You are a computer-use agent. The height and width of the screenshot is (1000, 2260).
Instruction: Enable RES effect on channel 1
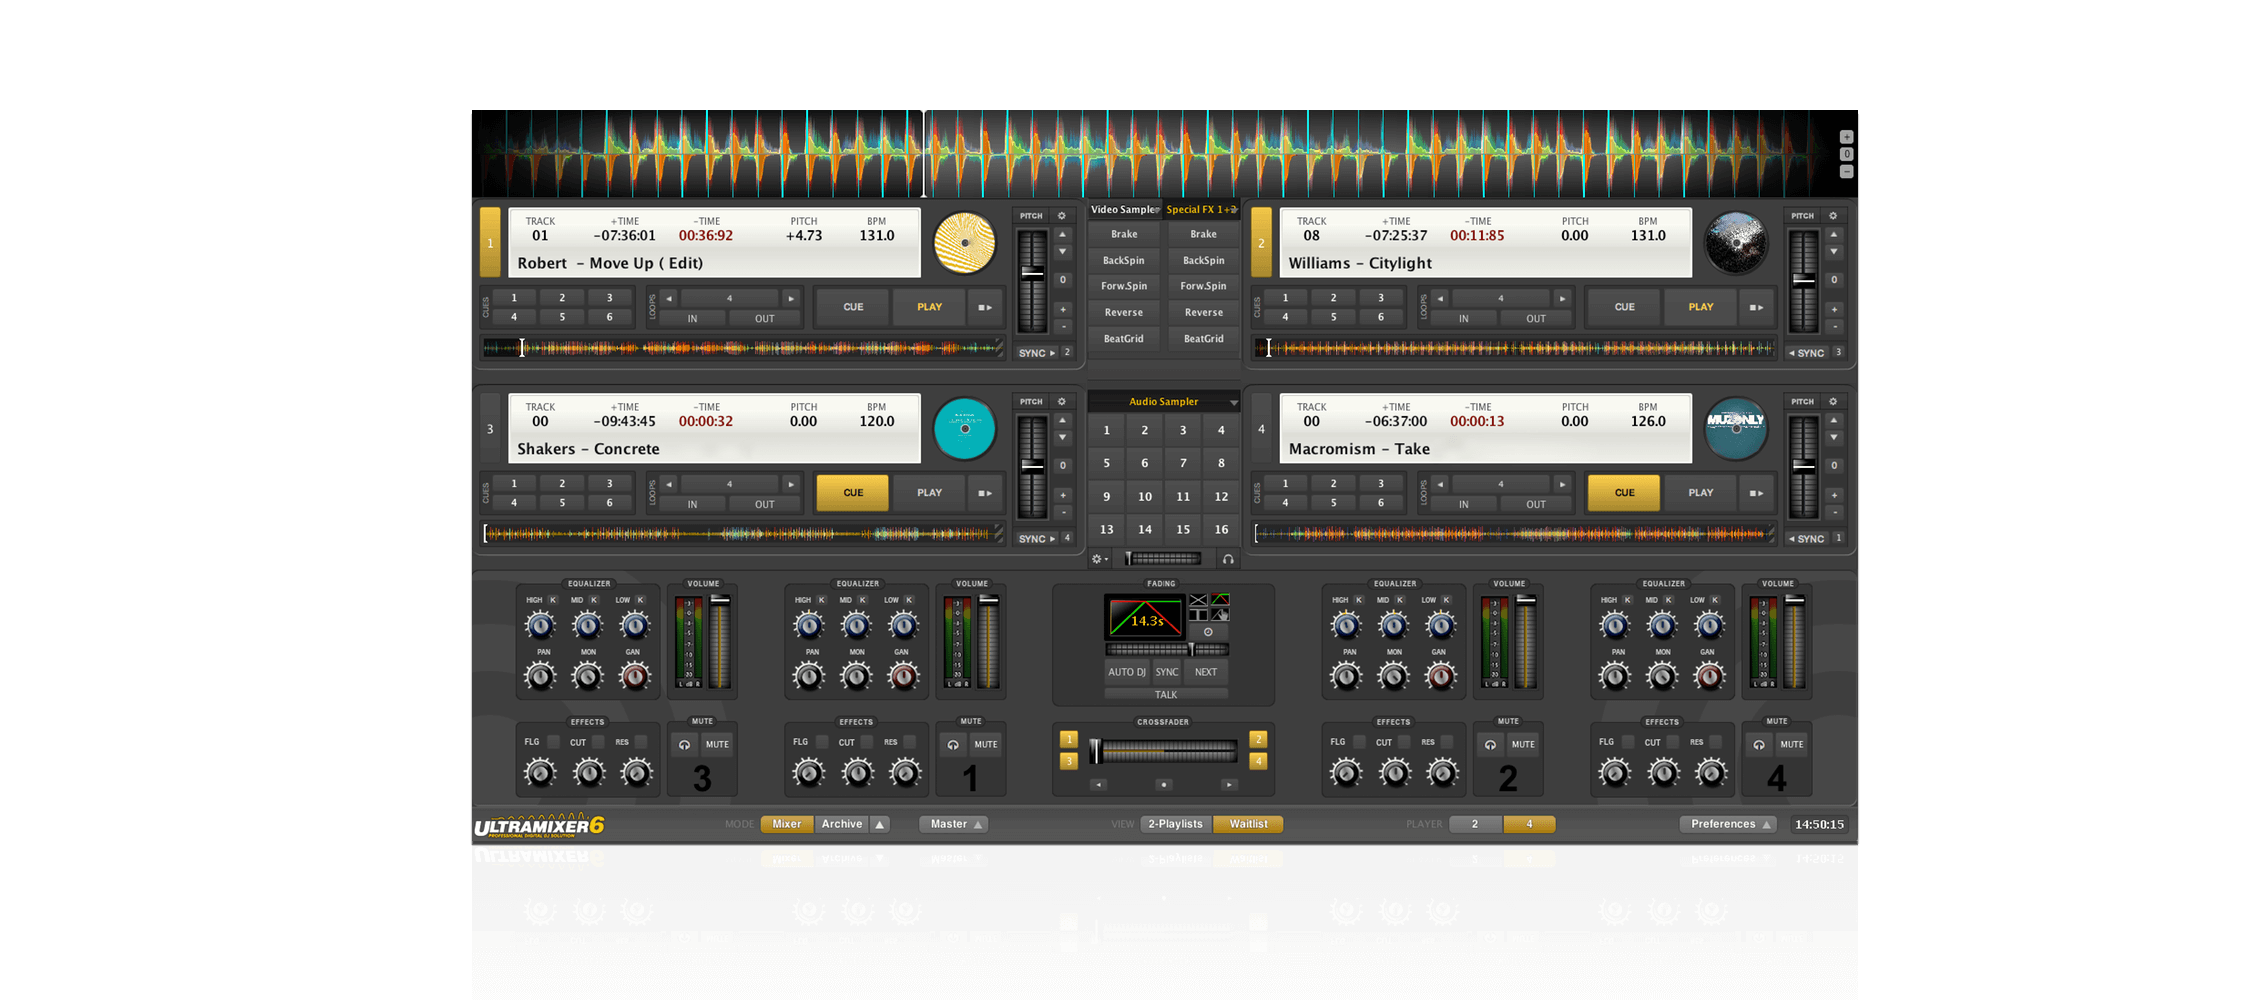click(x=909, y=742)
